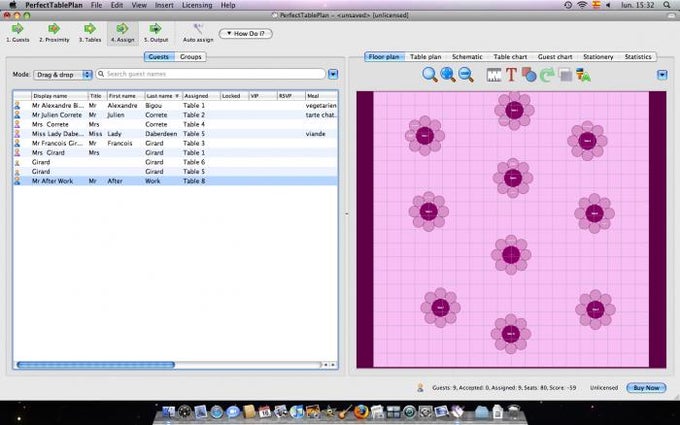Viewport: 680px width, 425px height.
Task: Select the red Text tool icon
Action: coord(511,75)
